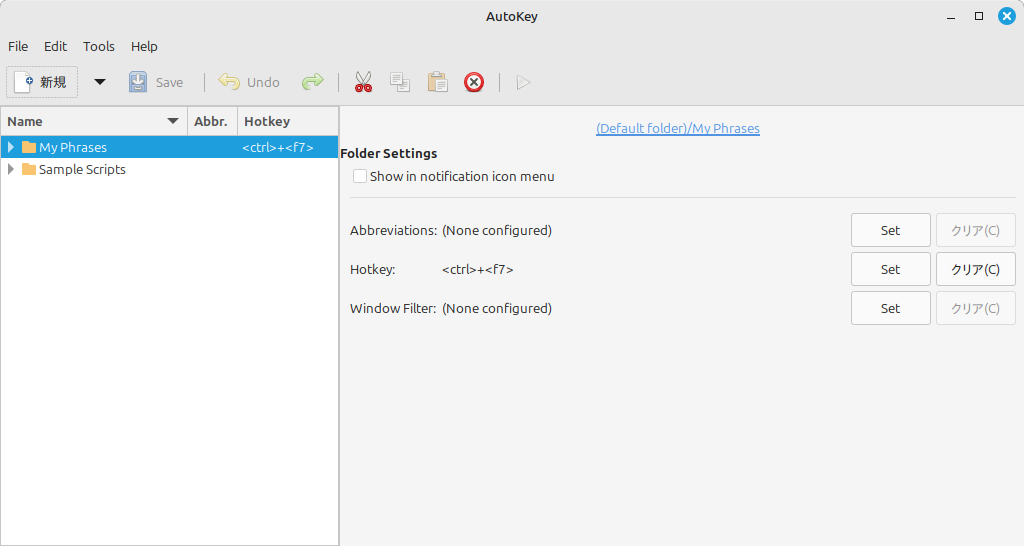Open the Edit menu
The height and width of the screenshot is (546, 1024).
[x=56, y=46]
